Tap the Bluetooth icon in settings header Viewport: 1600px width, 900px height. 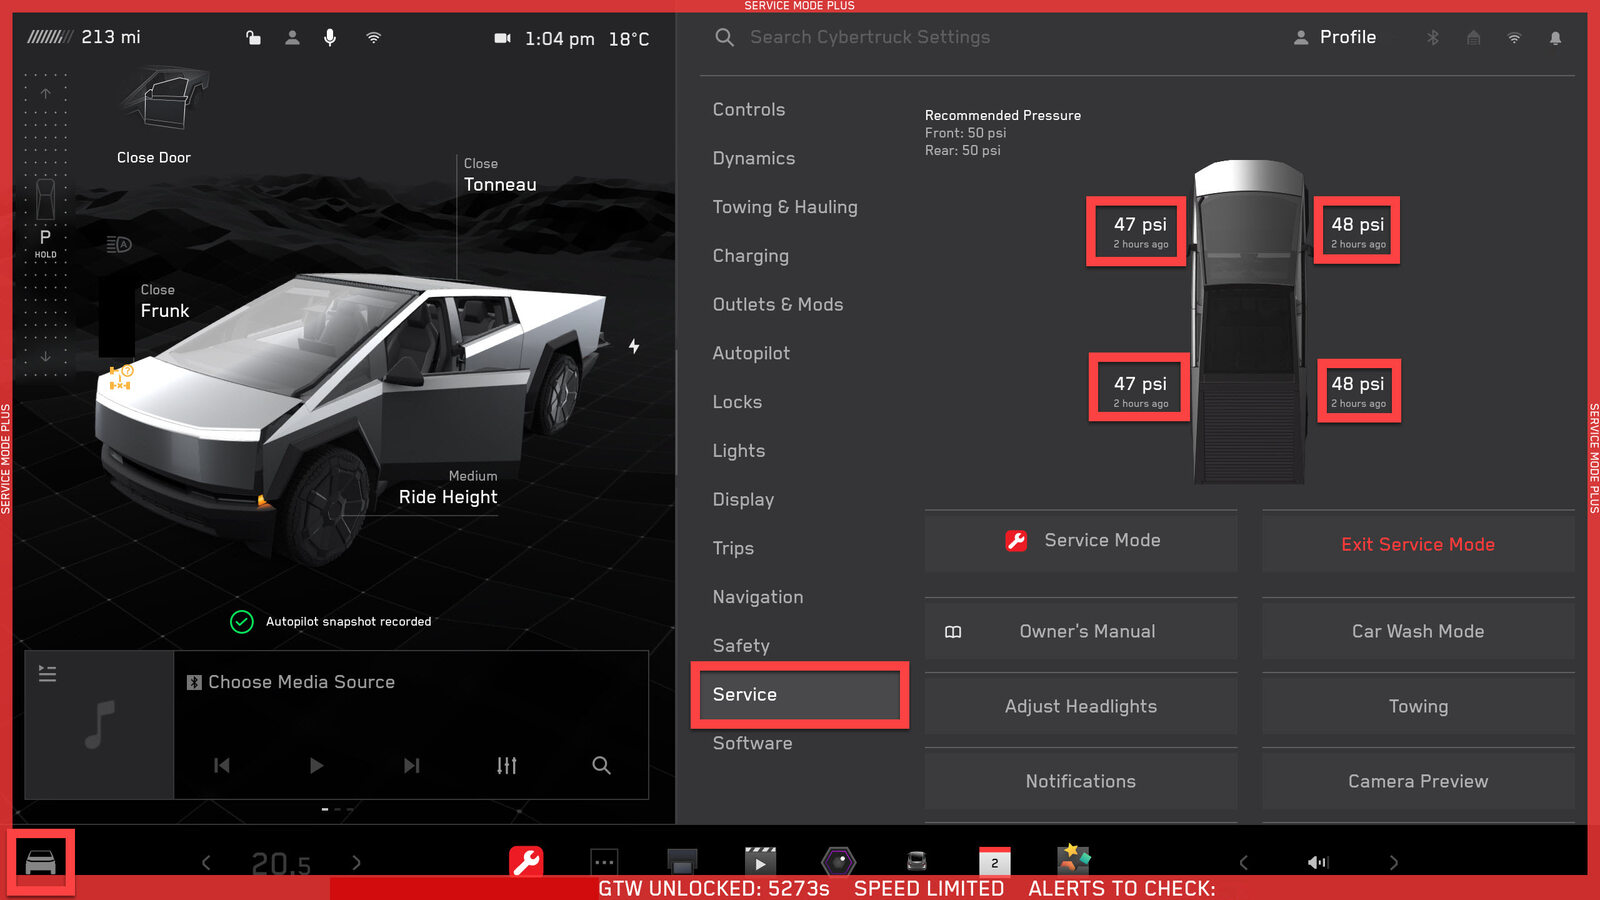tap(1432, 38)
